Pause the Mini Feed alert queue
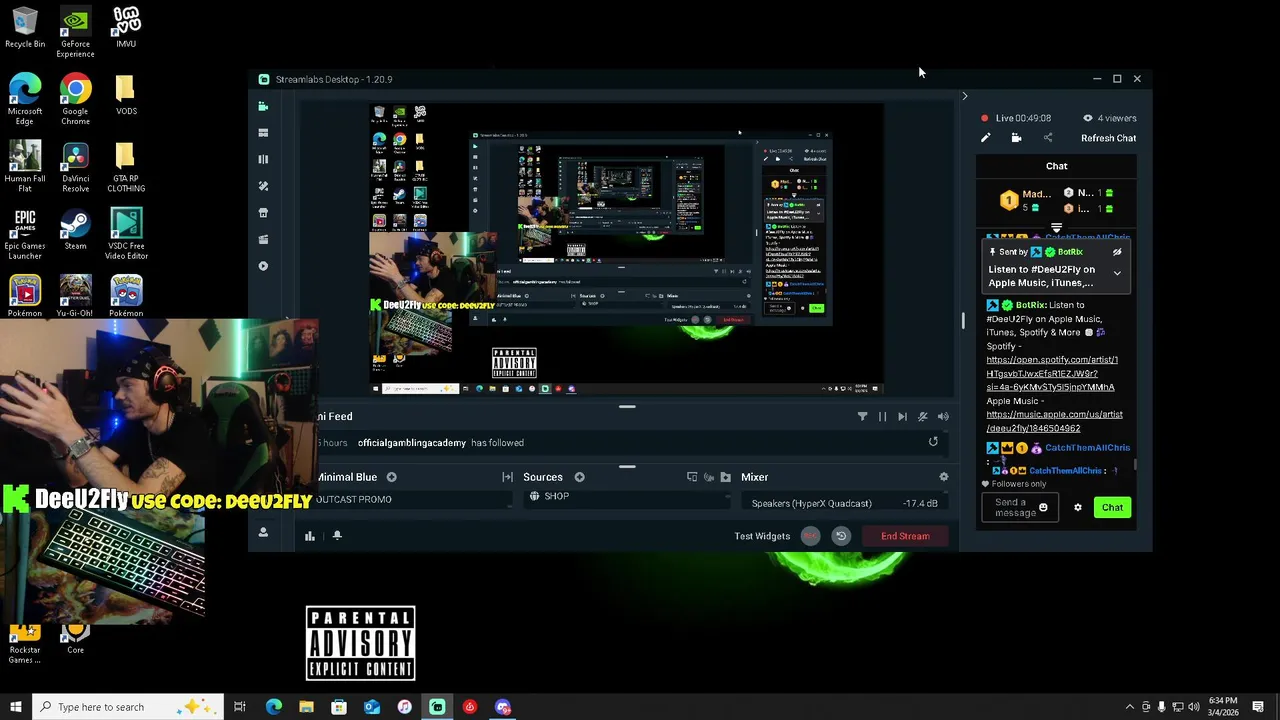The image size is (1280, 720). [x=882, y=417]
